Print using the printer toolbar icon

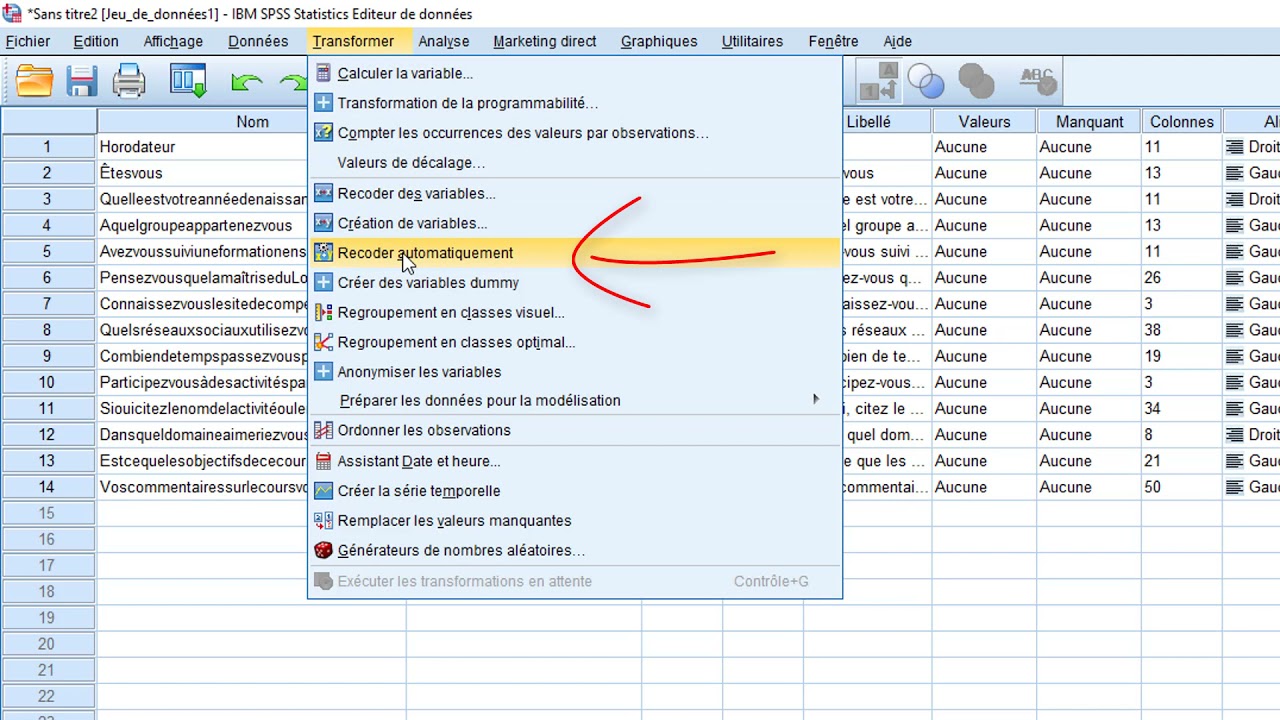tap(129, 81)
